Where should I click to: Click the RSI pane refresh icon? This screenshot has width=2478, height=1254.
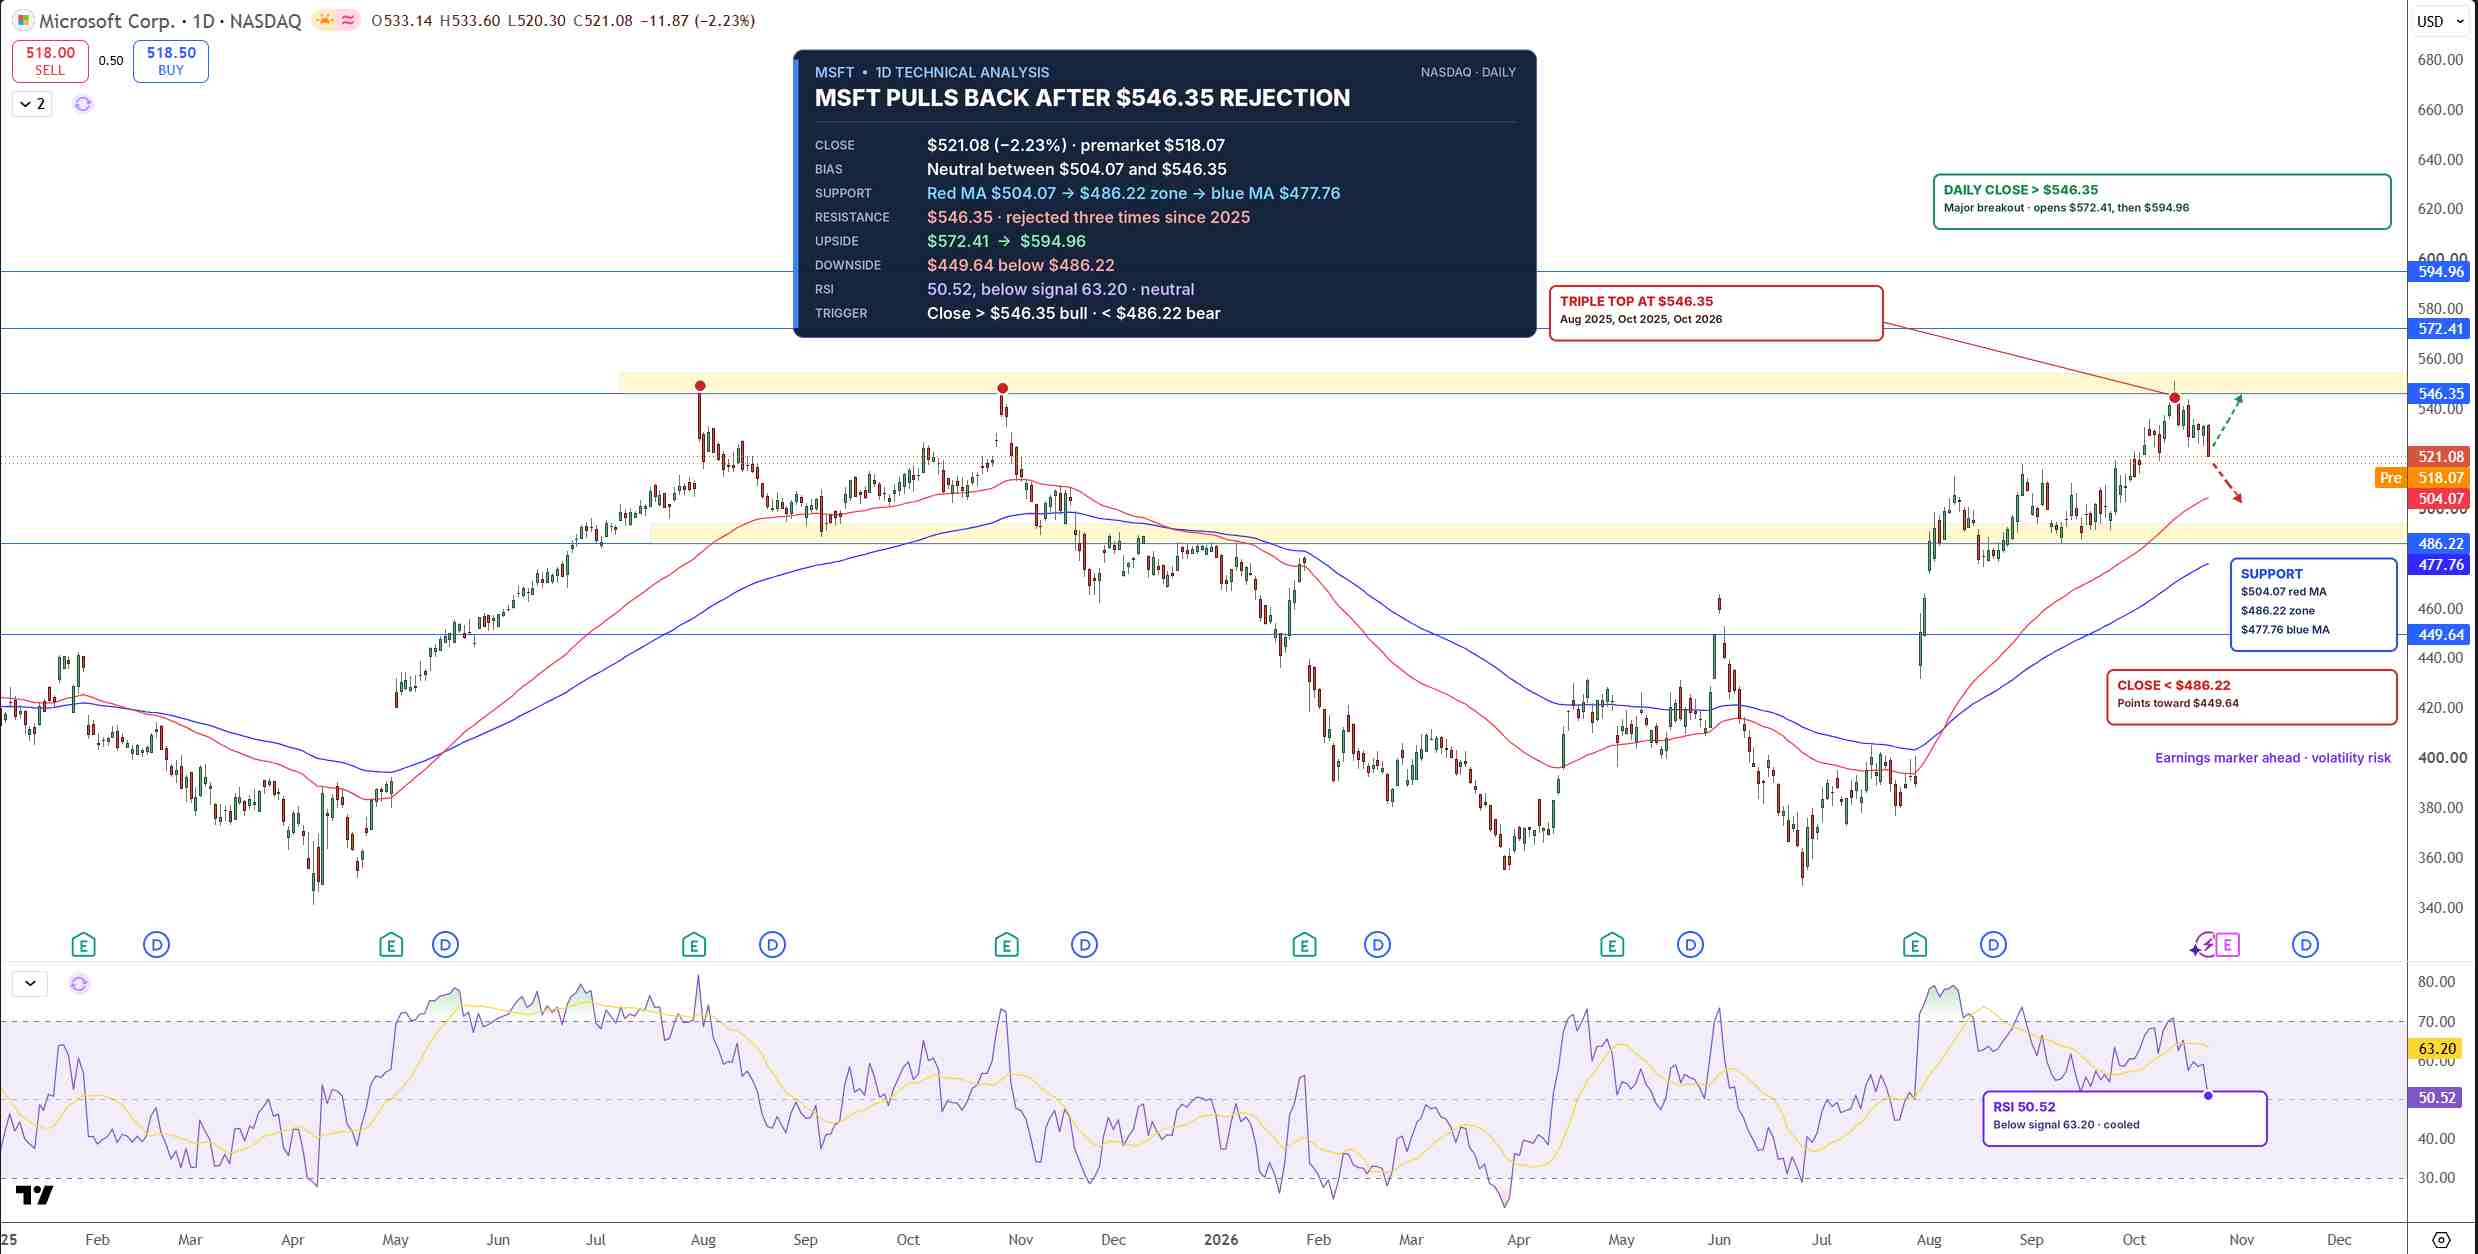(79, 984)
